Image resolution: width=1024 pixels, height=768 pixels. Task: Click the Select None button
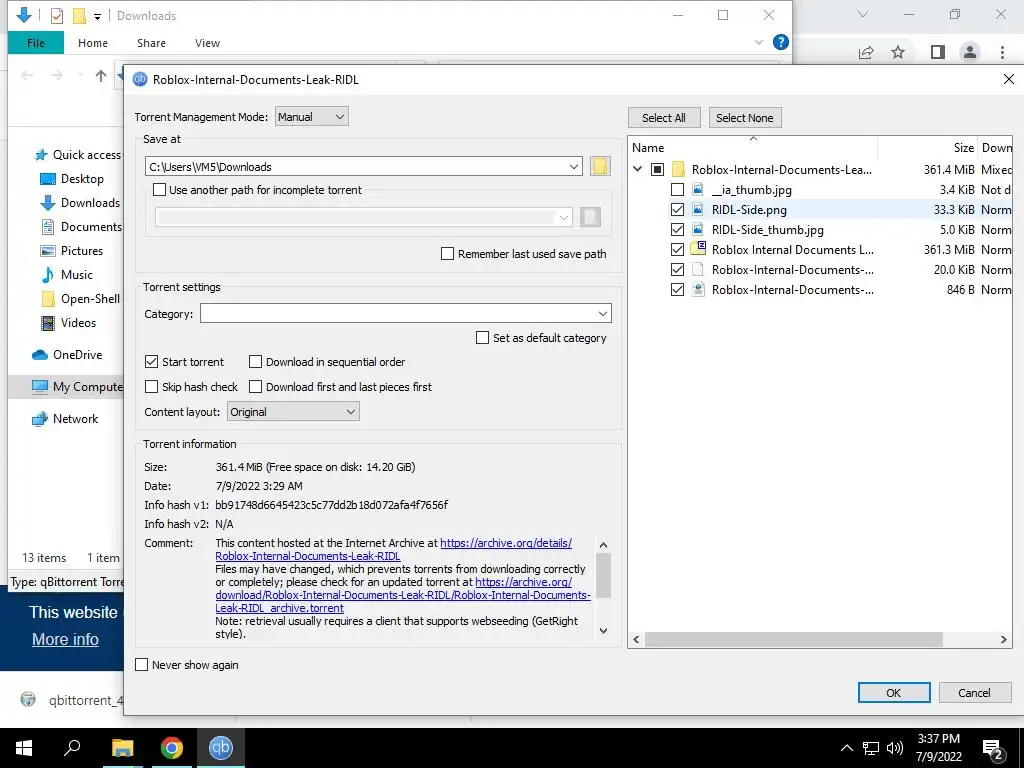(744, 118)
